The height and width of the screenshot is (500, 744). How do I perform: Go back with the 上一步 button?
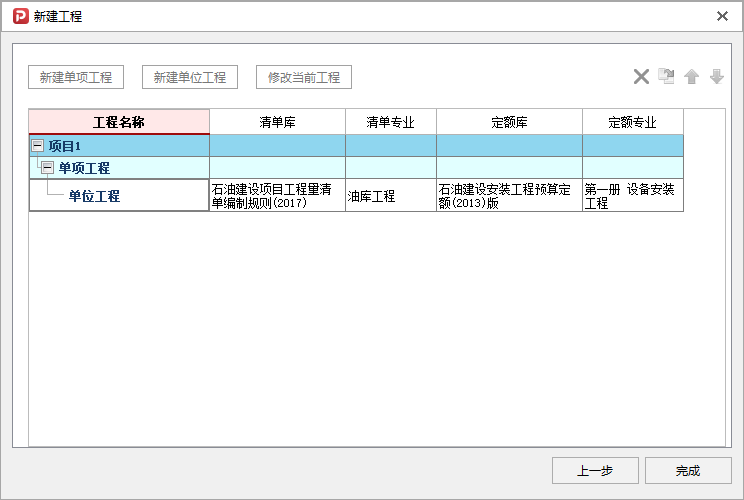coord(595,471)
